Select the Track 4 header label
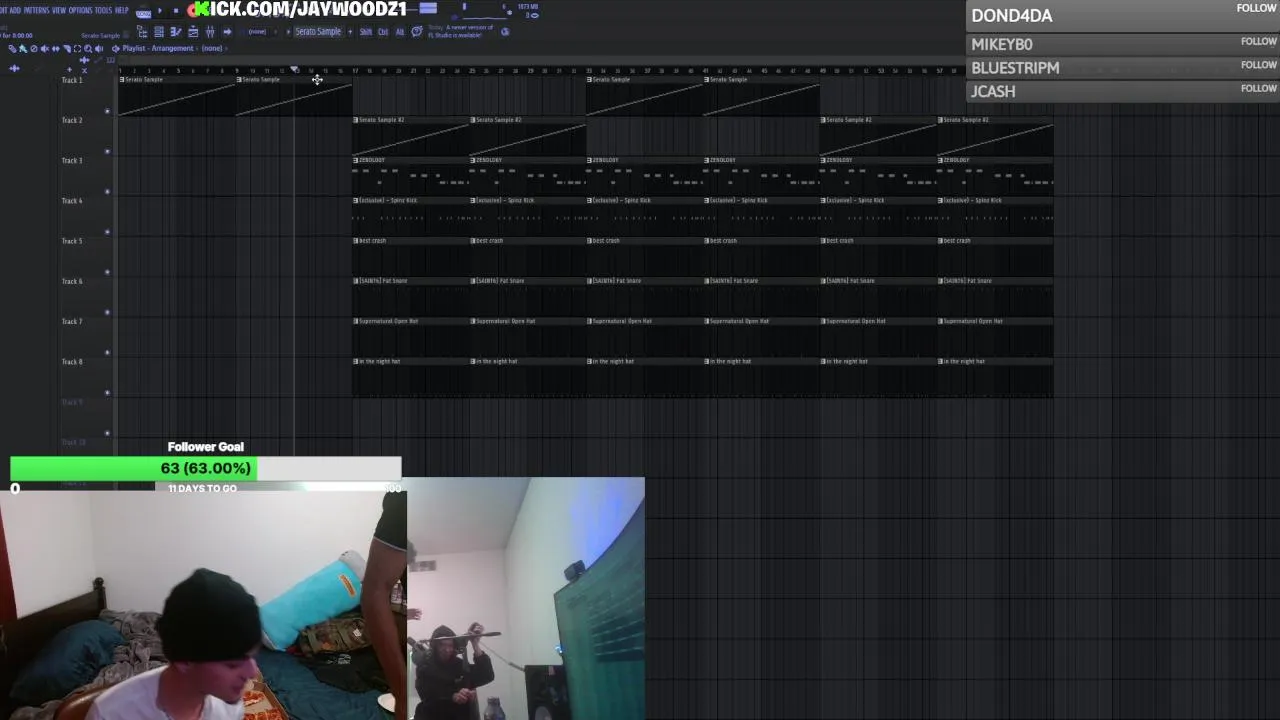This screenshot has height=720, width=1280. pos(72,201)
